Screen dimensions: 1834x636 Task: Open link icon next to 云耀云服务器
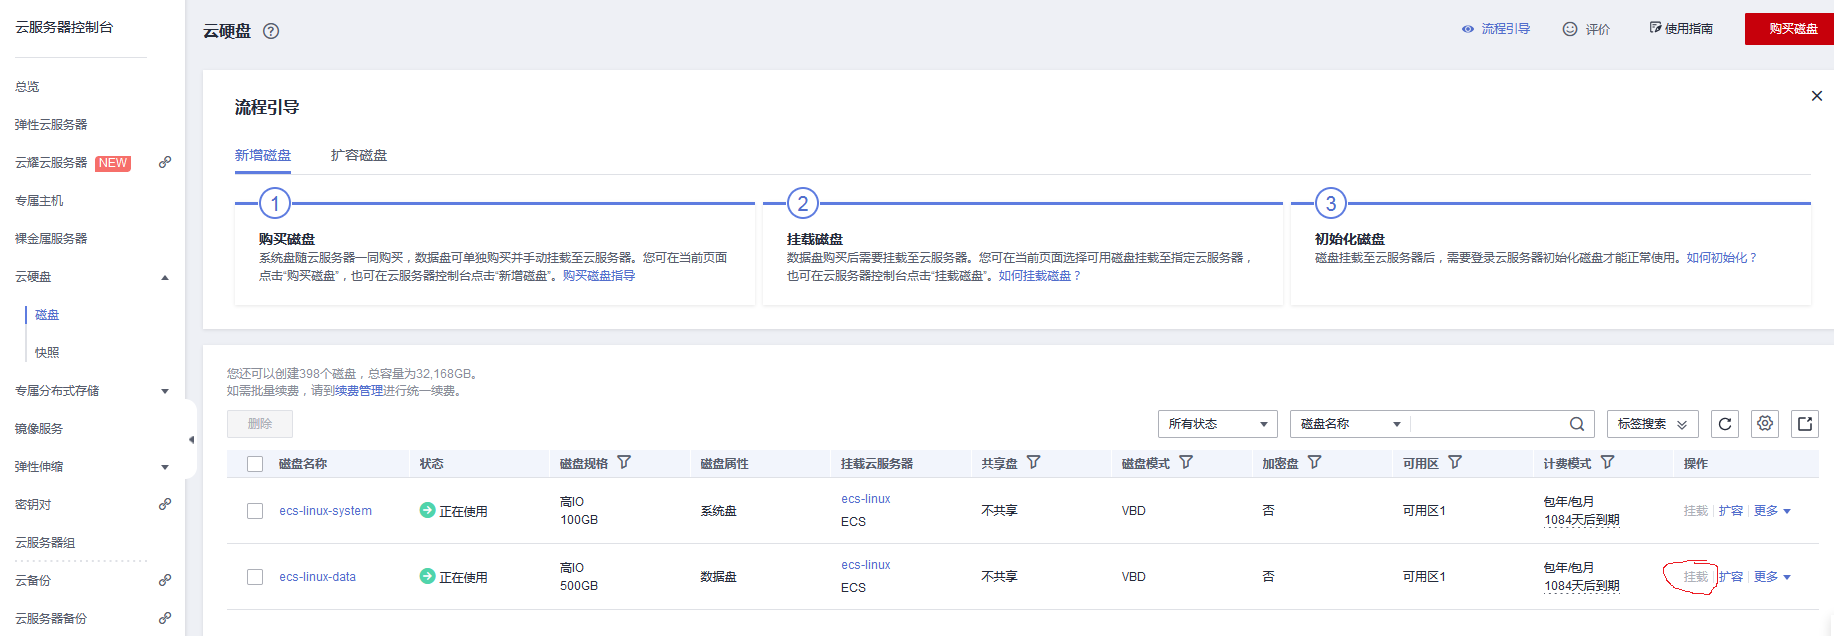[165, 162]
